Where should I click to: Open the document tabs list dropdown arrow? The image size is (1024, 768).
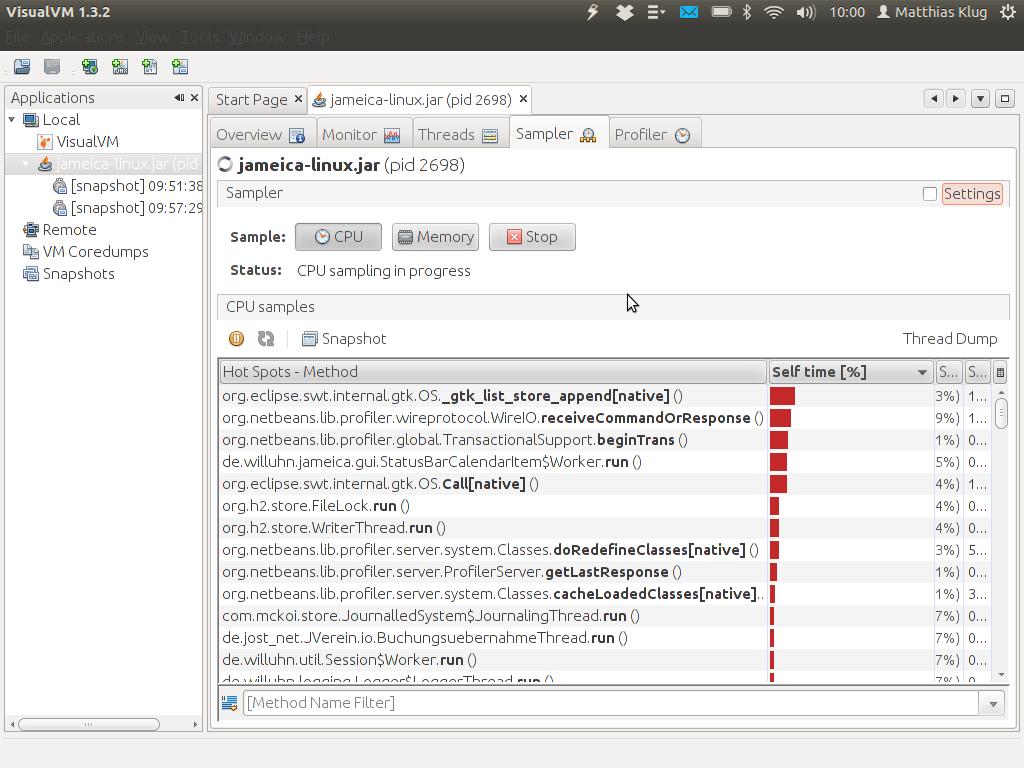pyautogui.click(x=980, y=99)
